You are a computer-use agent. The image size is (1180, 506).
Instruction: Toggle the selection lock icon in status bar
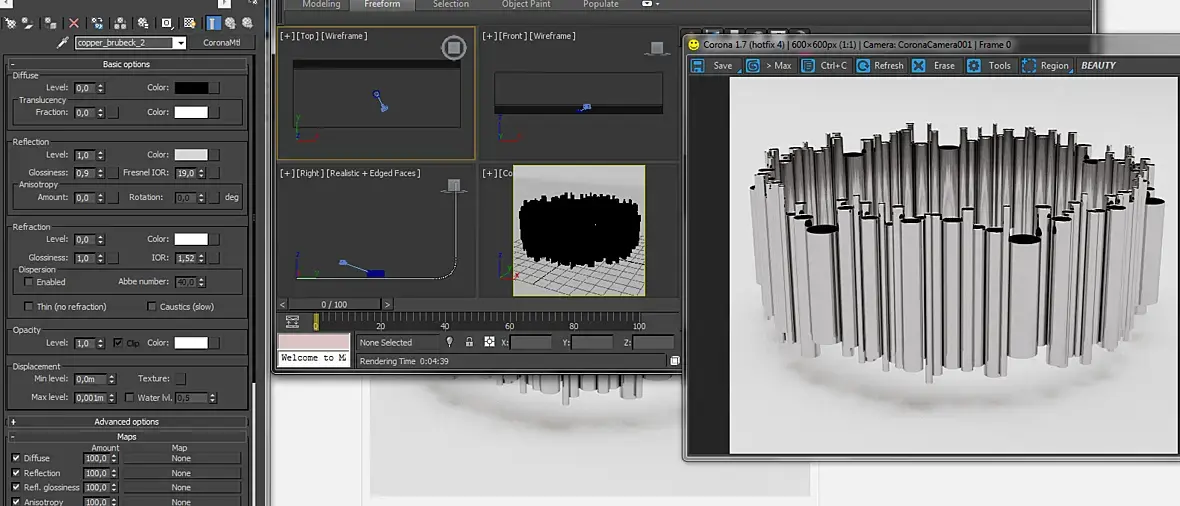(x=469, y=342)
